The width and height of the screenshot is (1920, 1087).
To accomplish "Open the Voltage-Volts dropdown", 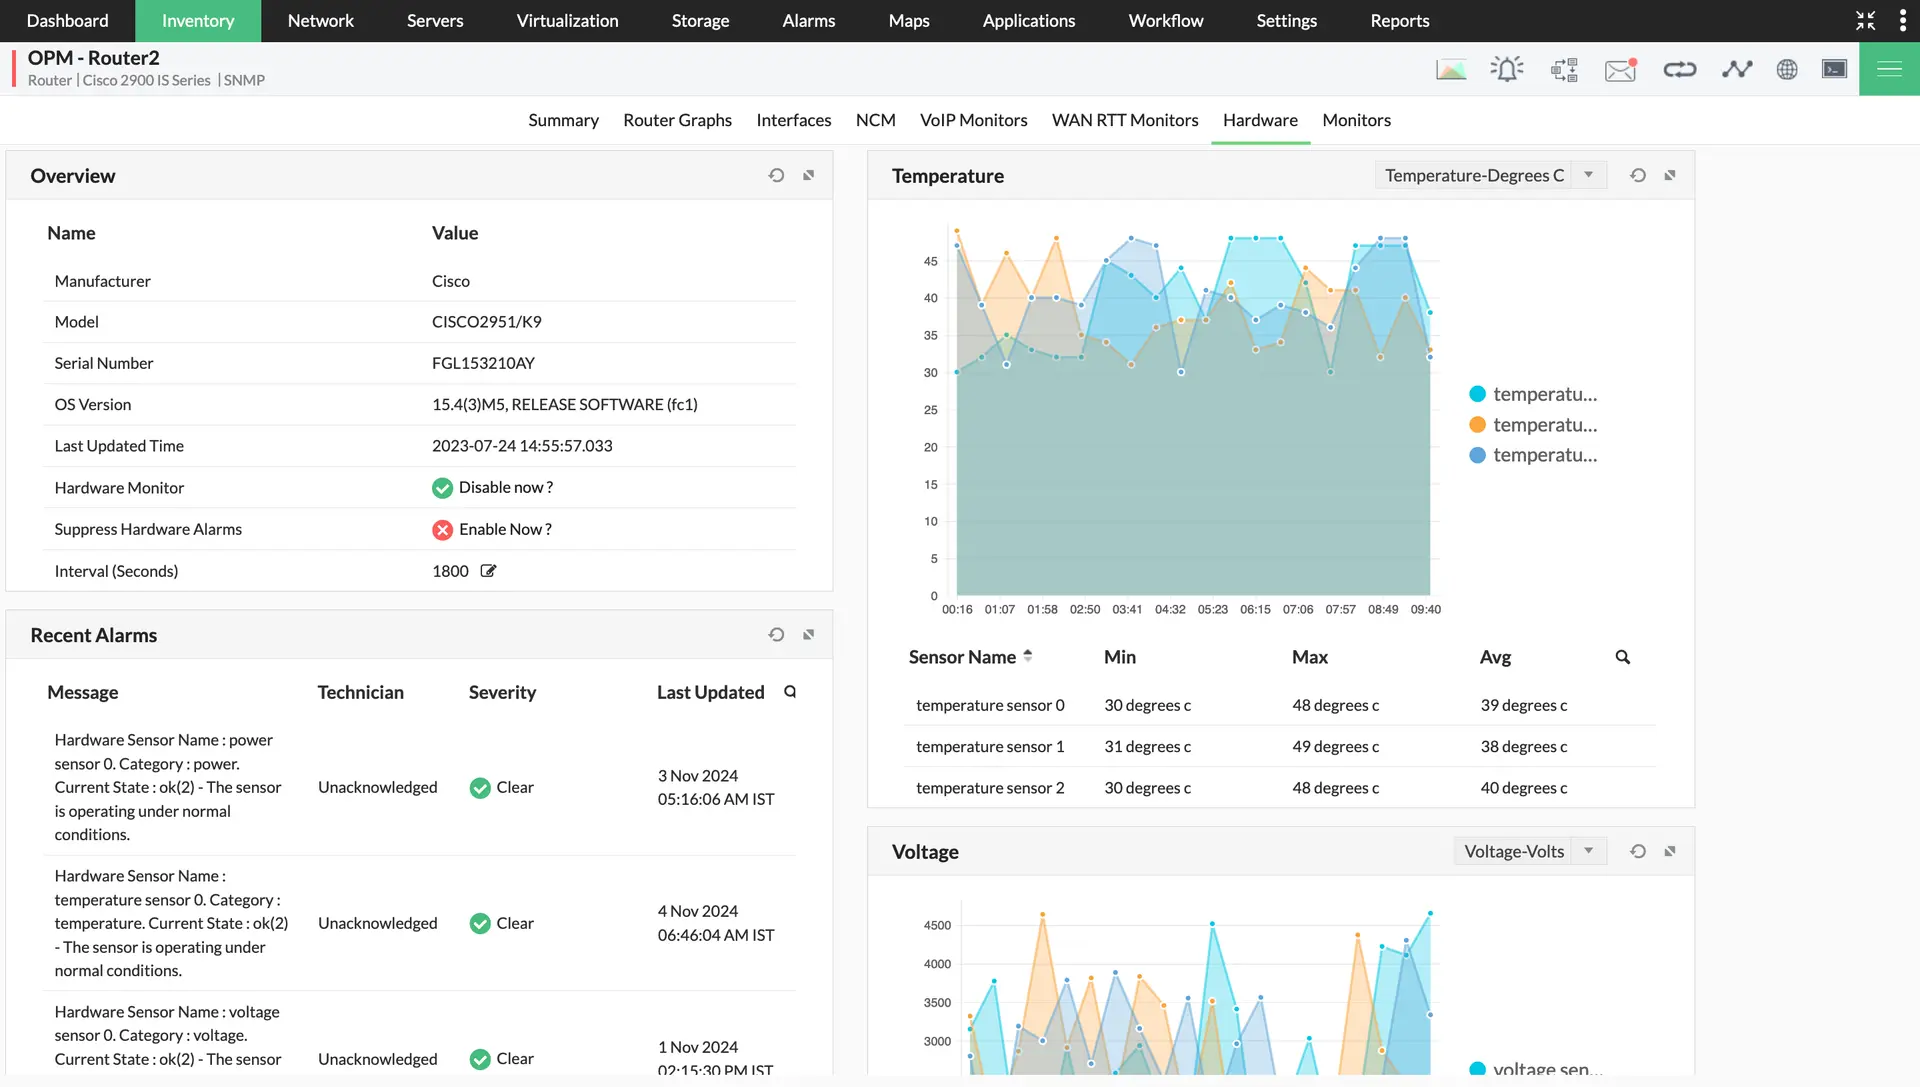I will coord(1529,851).
